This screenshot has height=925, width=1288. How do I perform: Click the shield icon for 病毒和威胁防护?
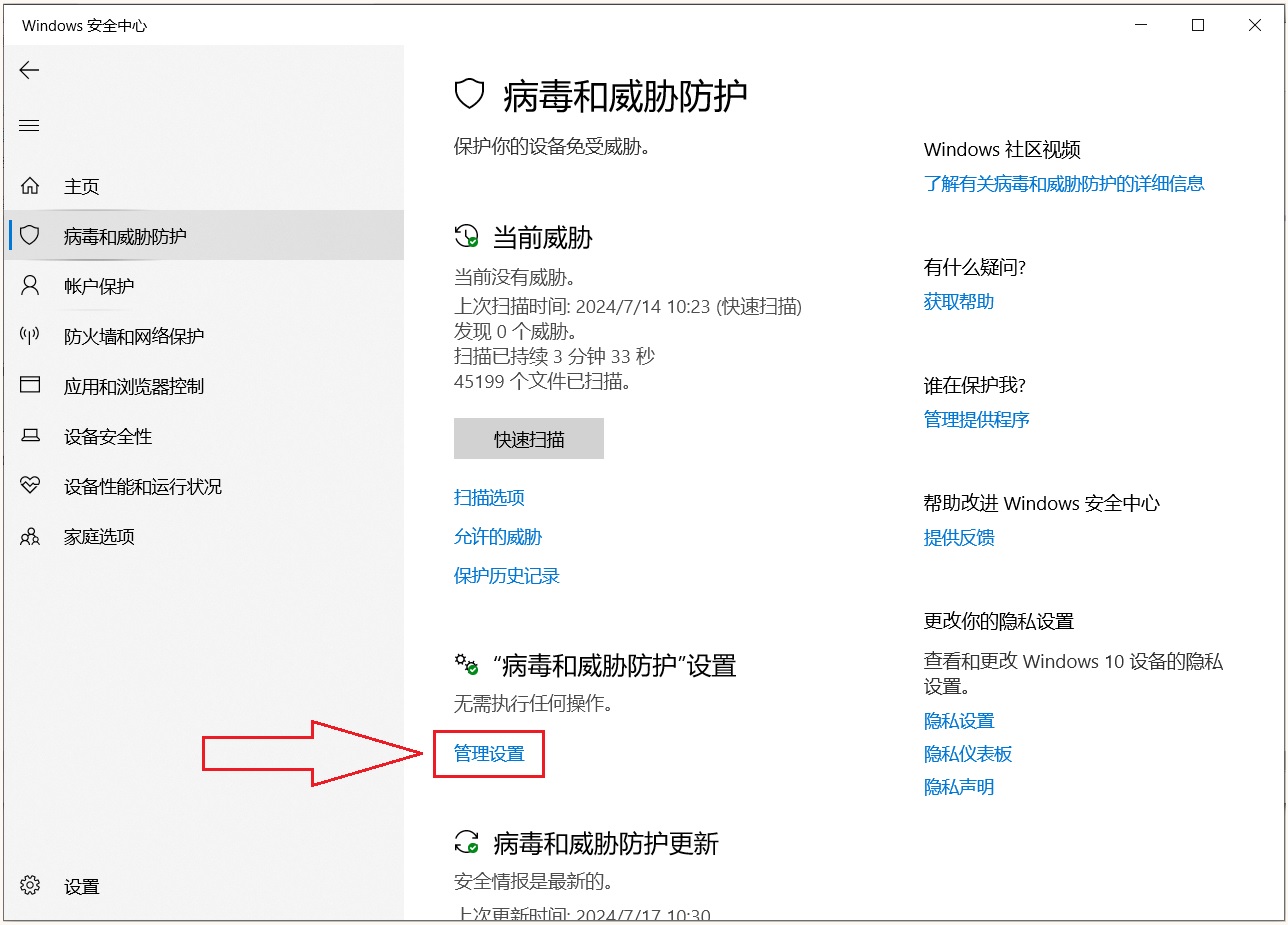(x=30, y=236)
